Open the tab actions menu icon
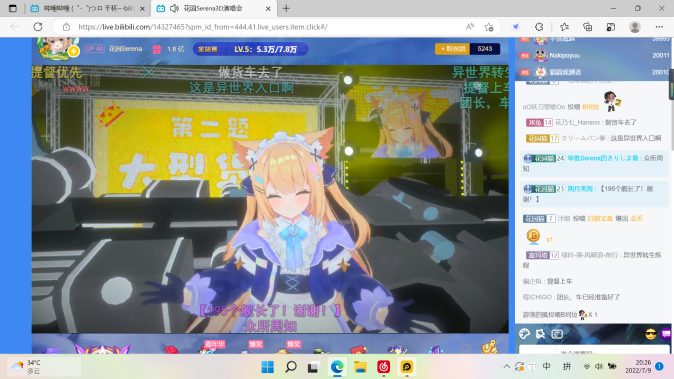This screenshot has width=674, height=379. (x=12, y=8)
